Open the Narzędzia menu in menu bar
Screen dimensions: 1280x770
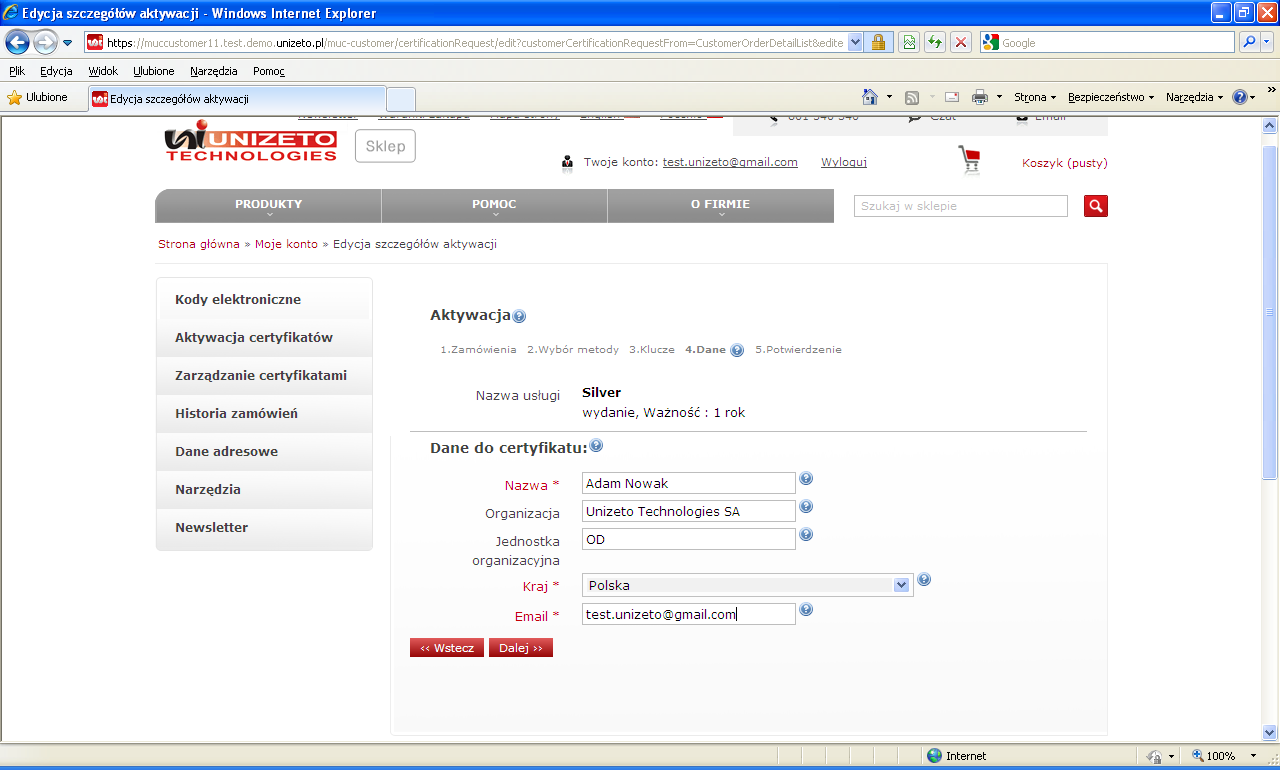tap(214, 71)
